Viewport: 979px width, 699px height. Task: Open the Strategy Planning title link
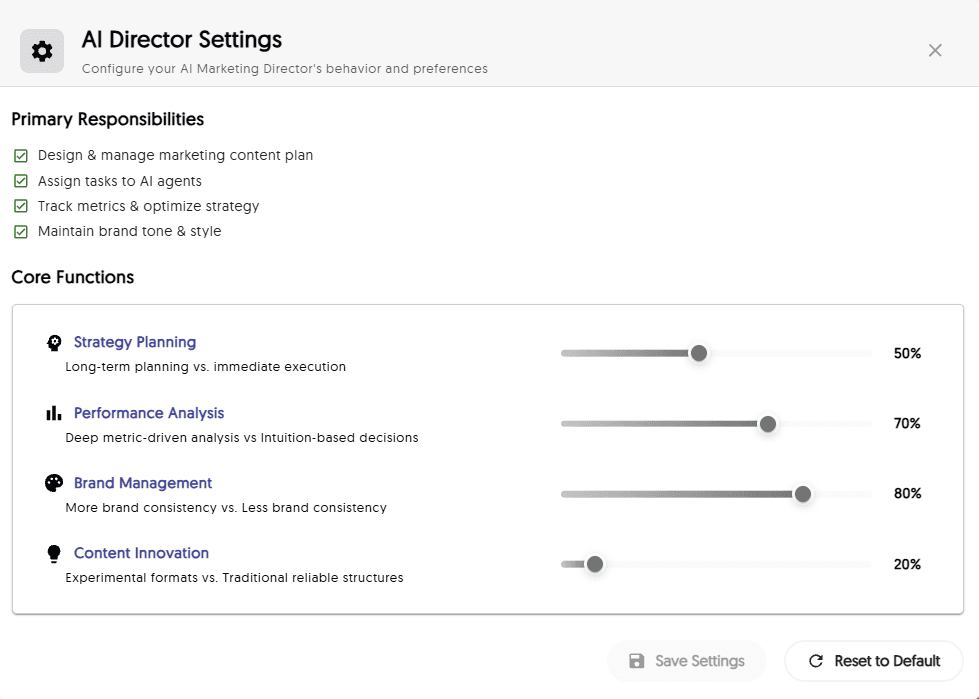pyautogui.click(x=135, y=342)
